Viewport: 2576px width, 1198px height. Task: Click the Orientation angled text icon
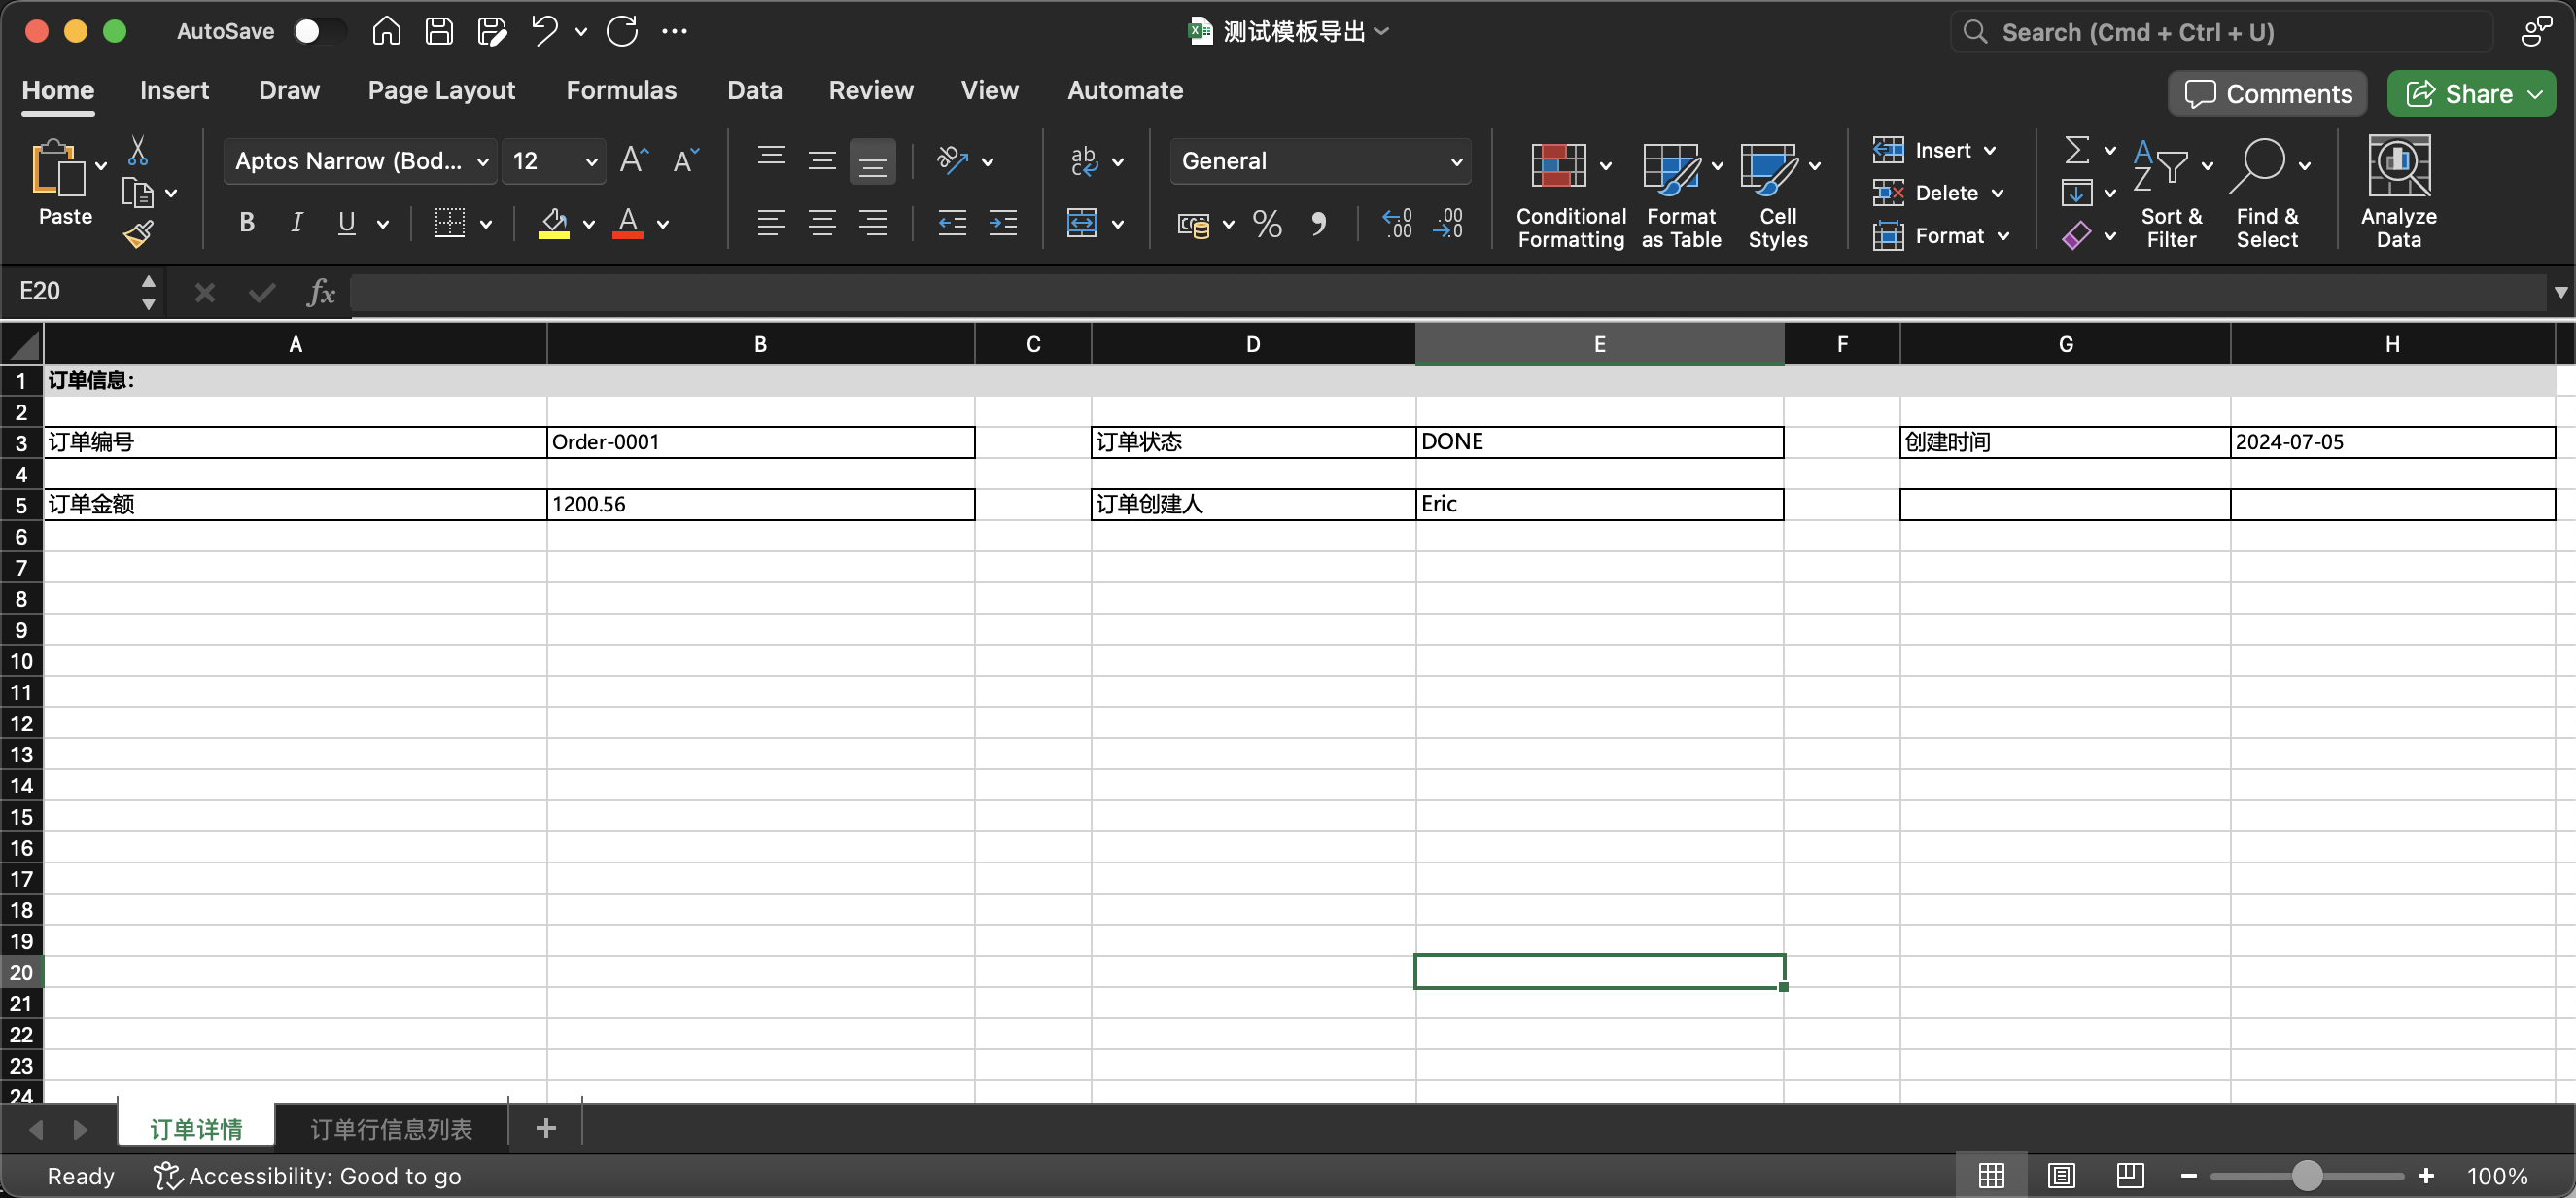pos(952,160)
